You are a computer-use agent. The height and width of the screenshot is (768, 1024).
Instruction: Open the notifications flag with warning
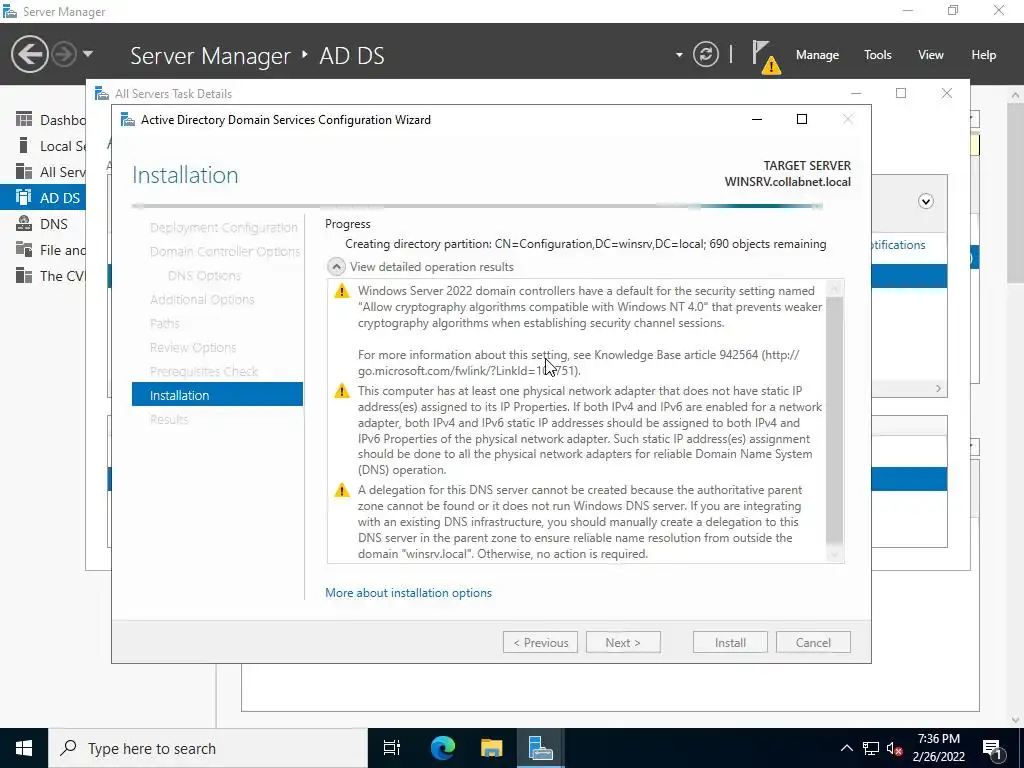coord(765,56)
